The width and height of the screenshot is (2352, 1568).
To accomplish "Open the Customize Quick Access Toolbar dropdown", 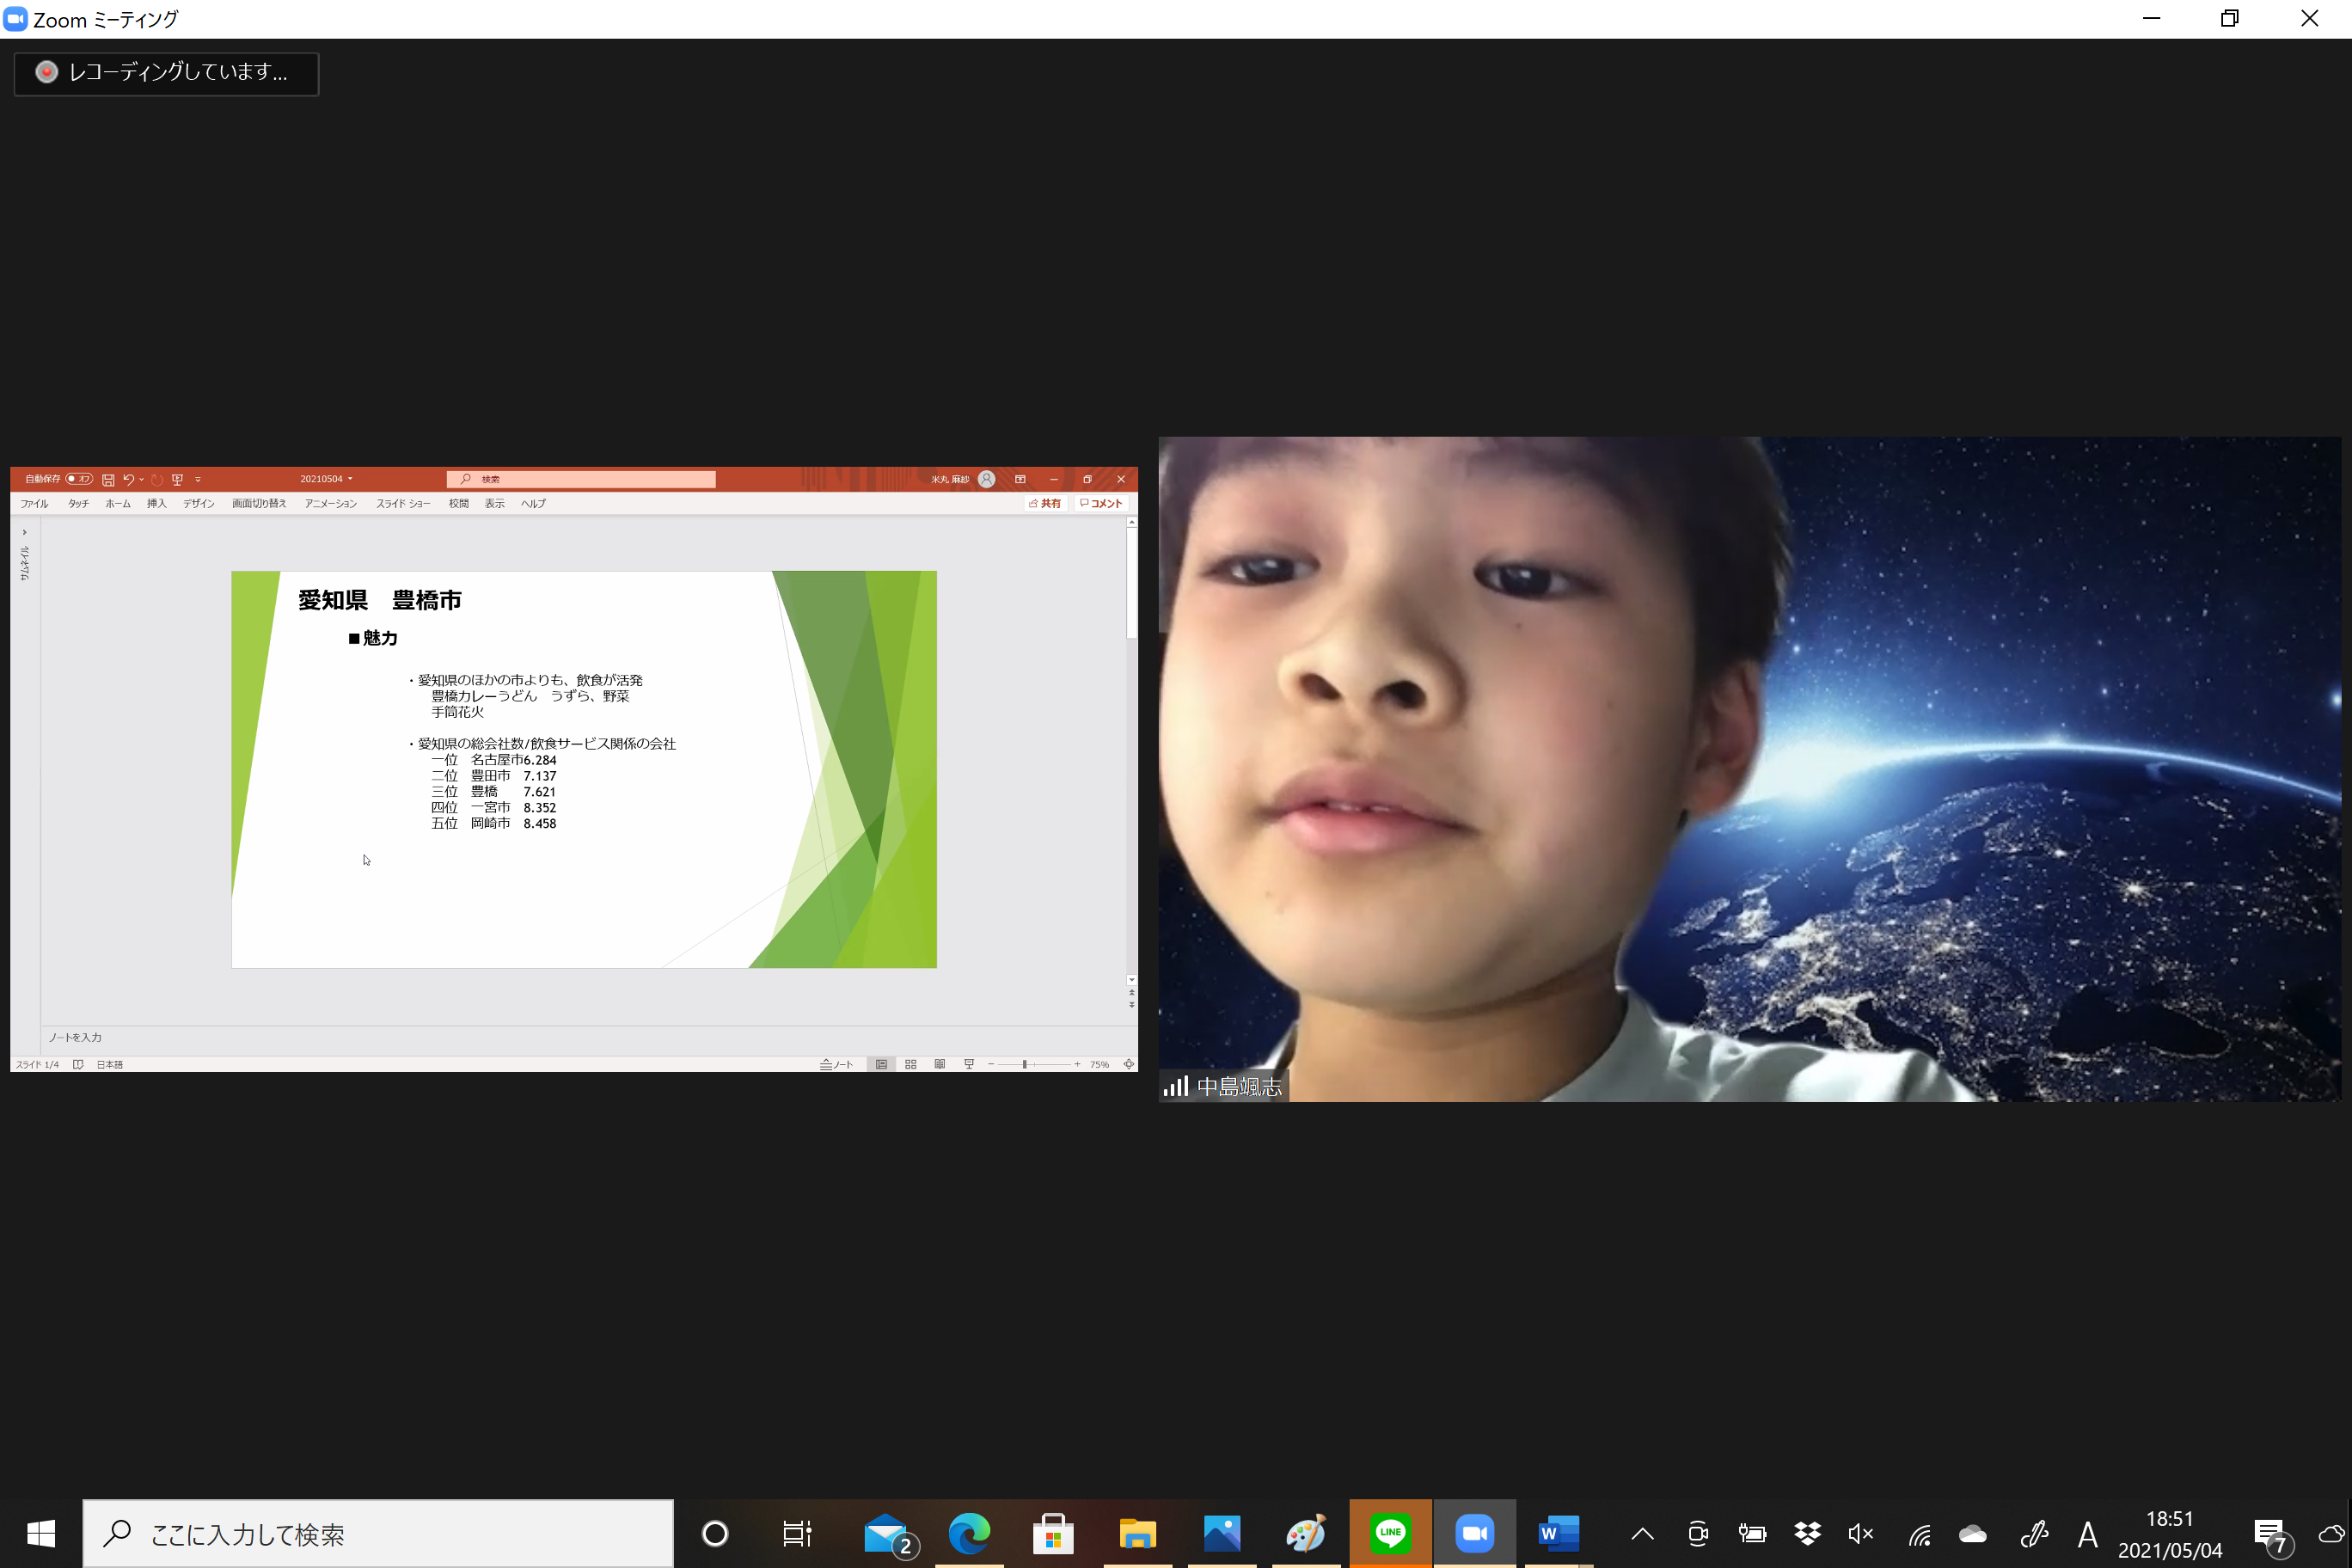I will (198, 479).
